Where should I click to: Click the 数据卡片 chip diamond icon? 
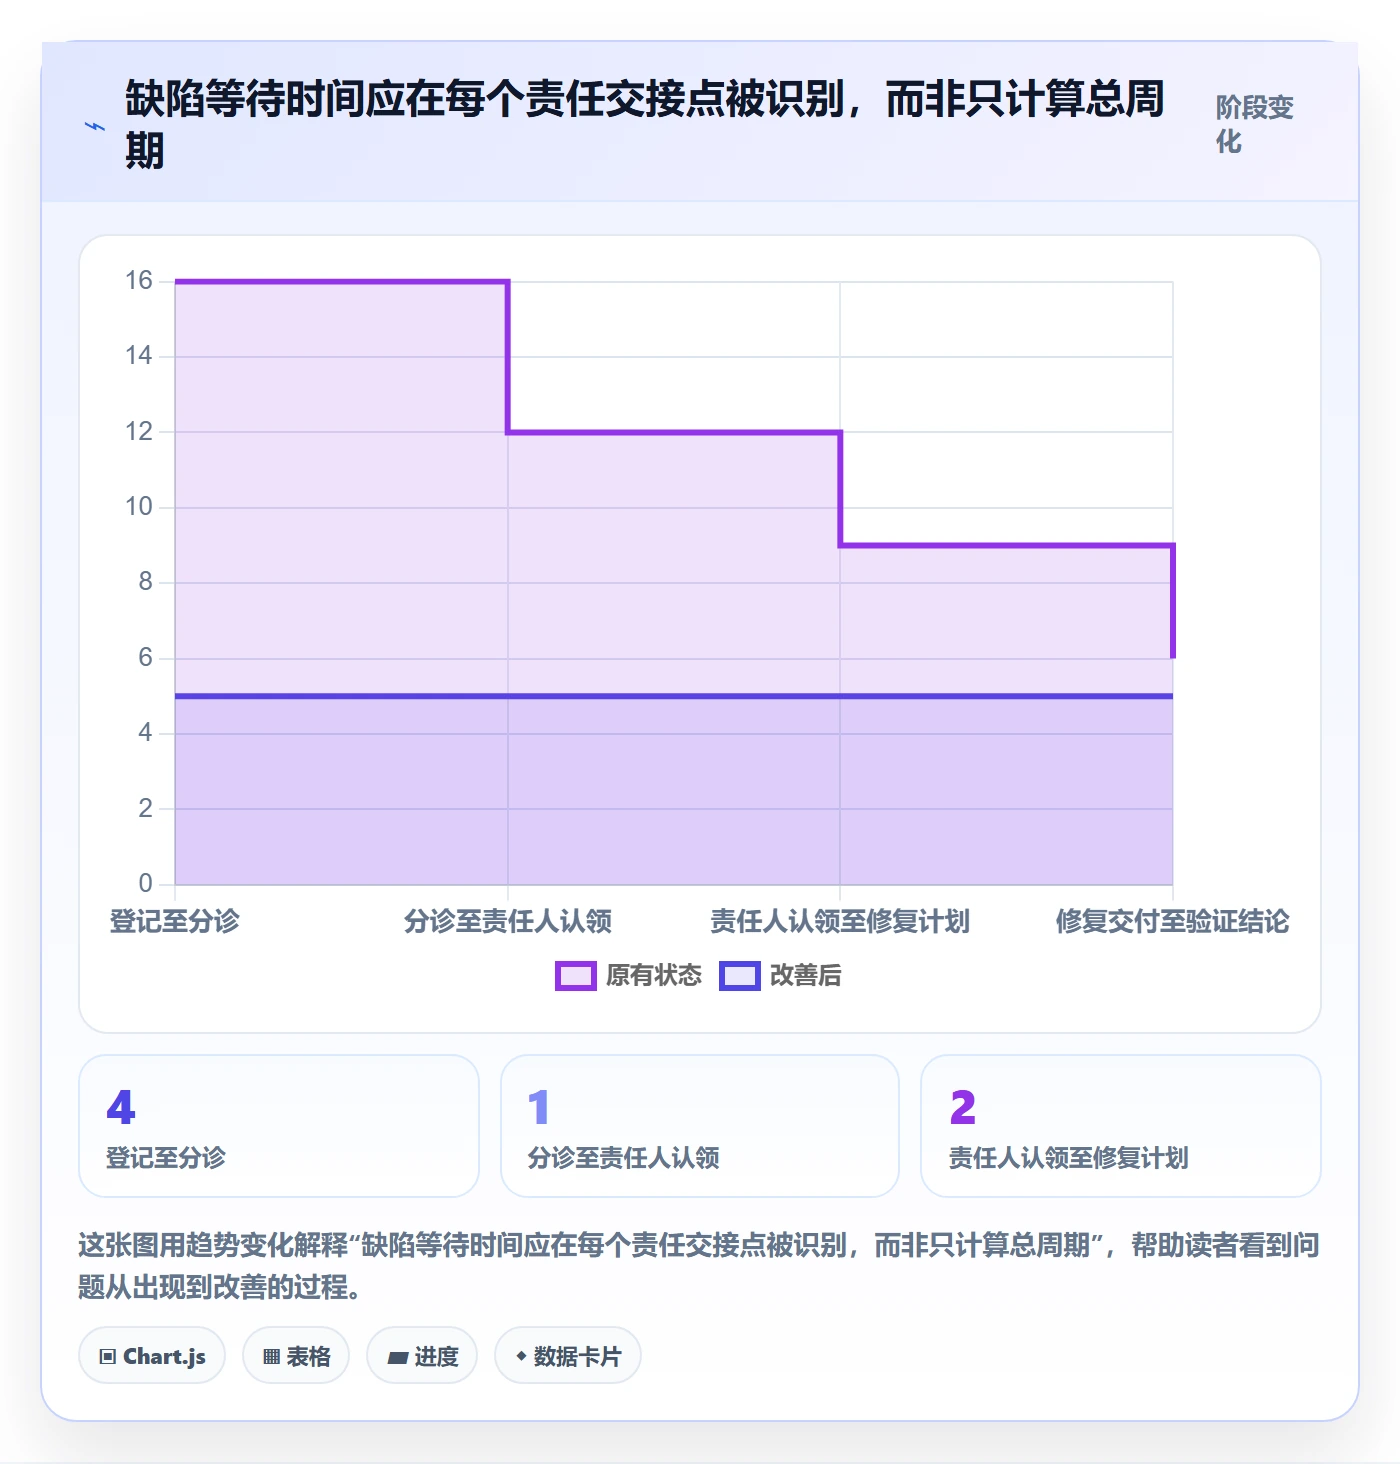(521, 1356)
